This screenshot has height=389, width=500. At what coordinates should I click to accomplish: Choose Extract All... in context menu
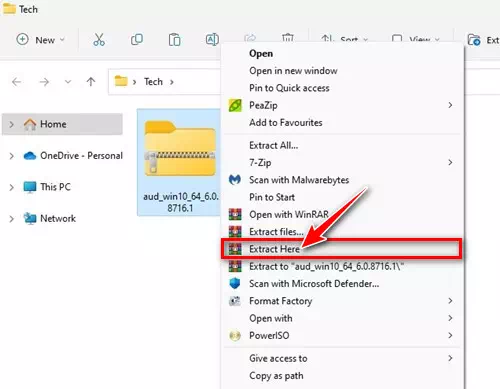pos(273,145)
